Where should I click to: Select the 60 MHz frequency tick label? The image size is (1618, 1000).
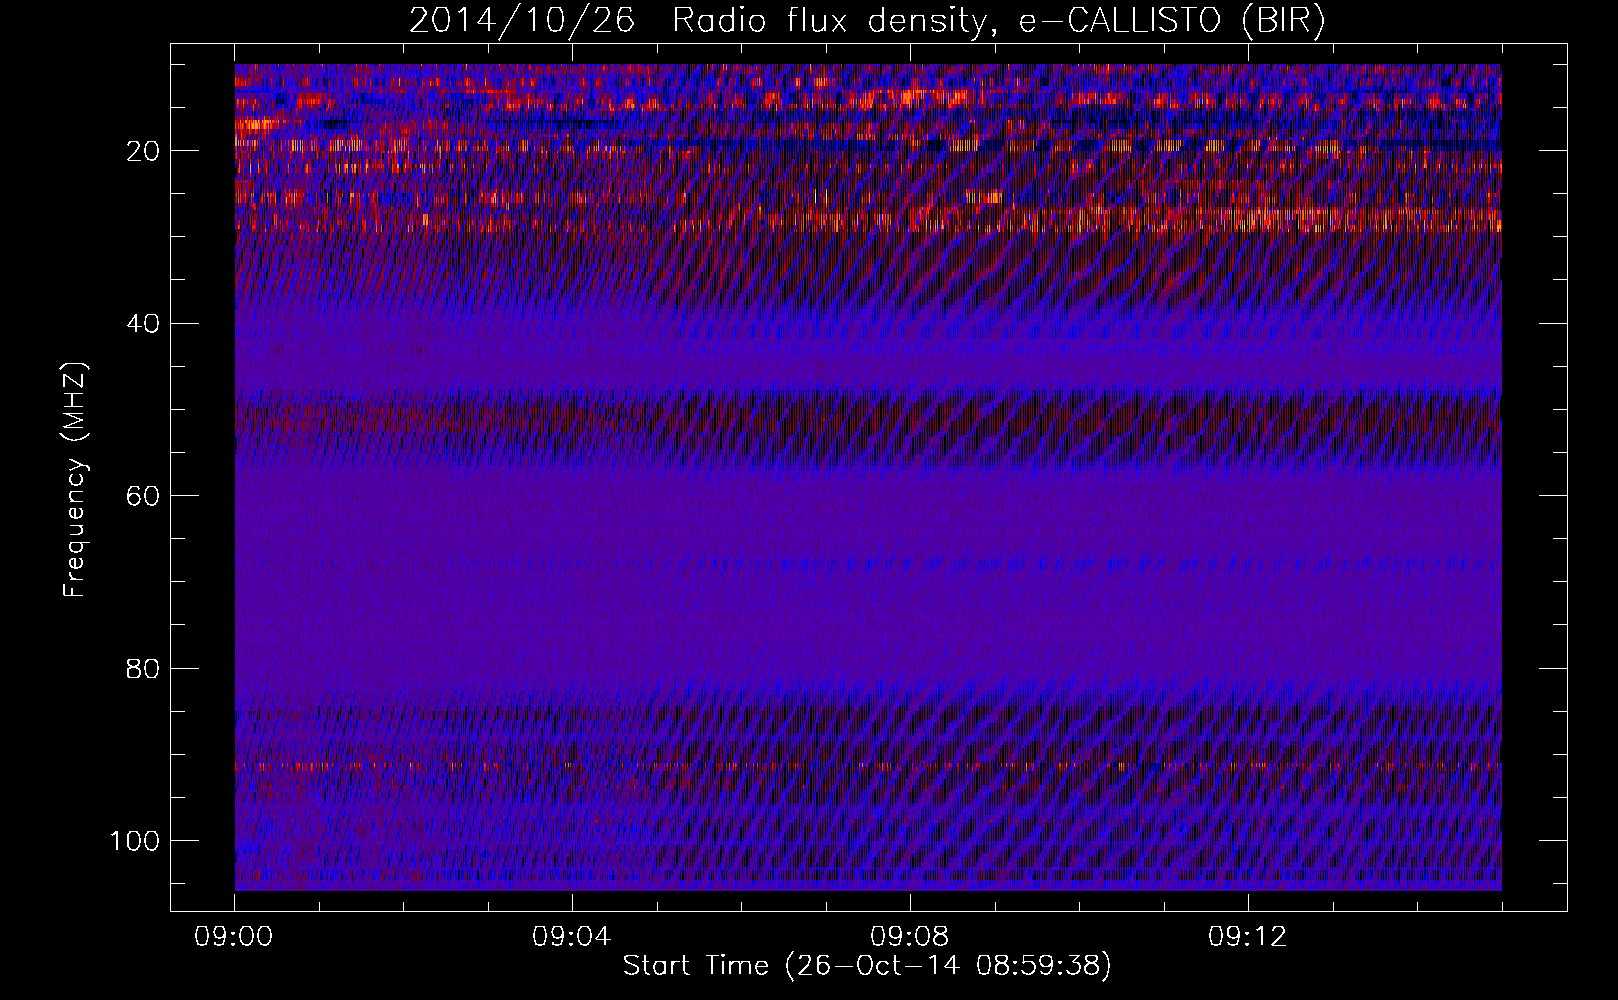pyautogui.click(x=144, y=496)
